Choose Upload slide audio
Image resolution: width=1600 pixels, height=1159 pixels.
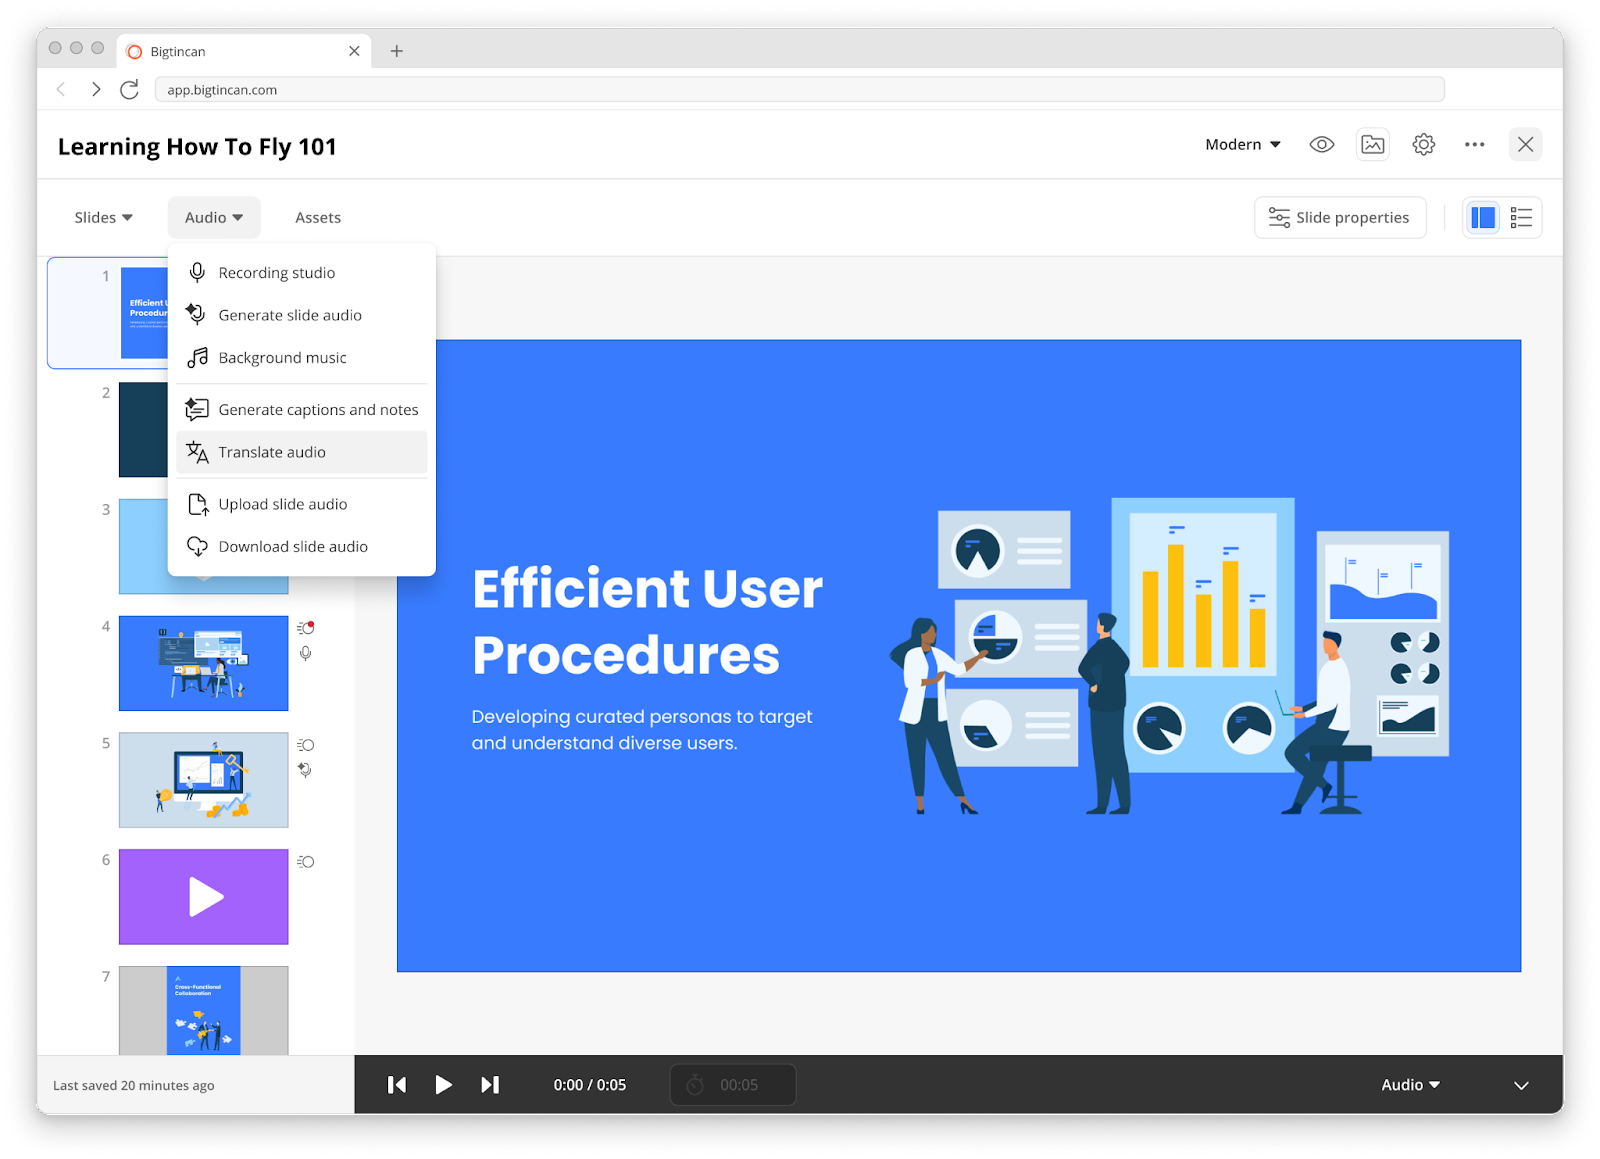[x=283, y=503]
